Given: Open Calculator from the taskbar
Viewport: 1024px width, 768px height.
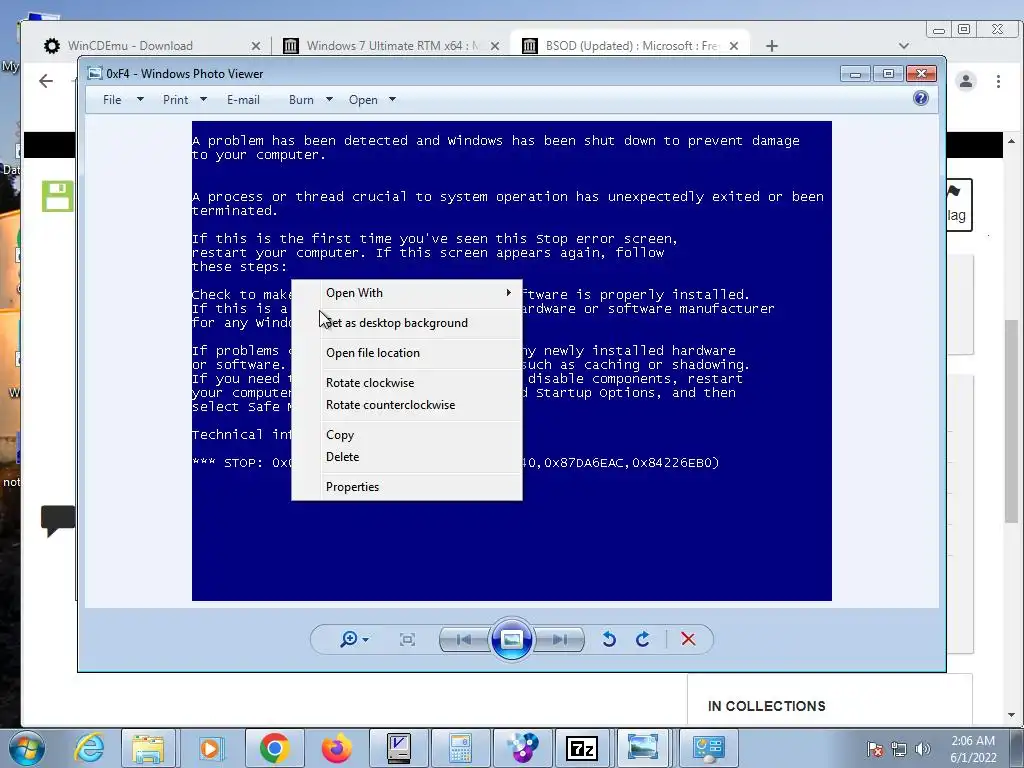Looking at the screenshot, I should 460,748.
